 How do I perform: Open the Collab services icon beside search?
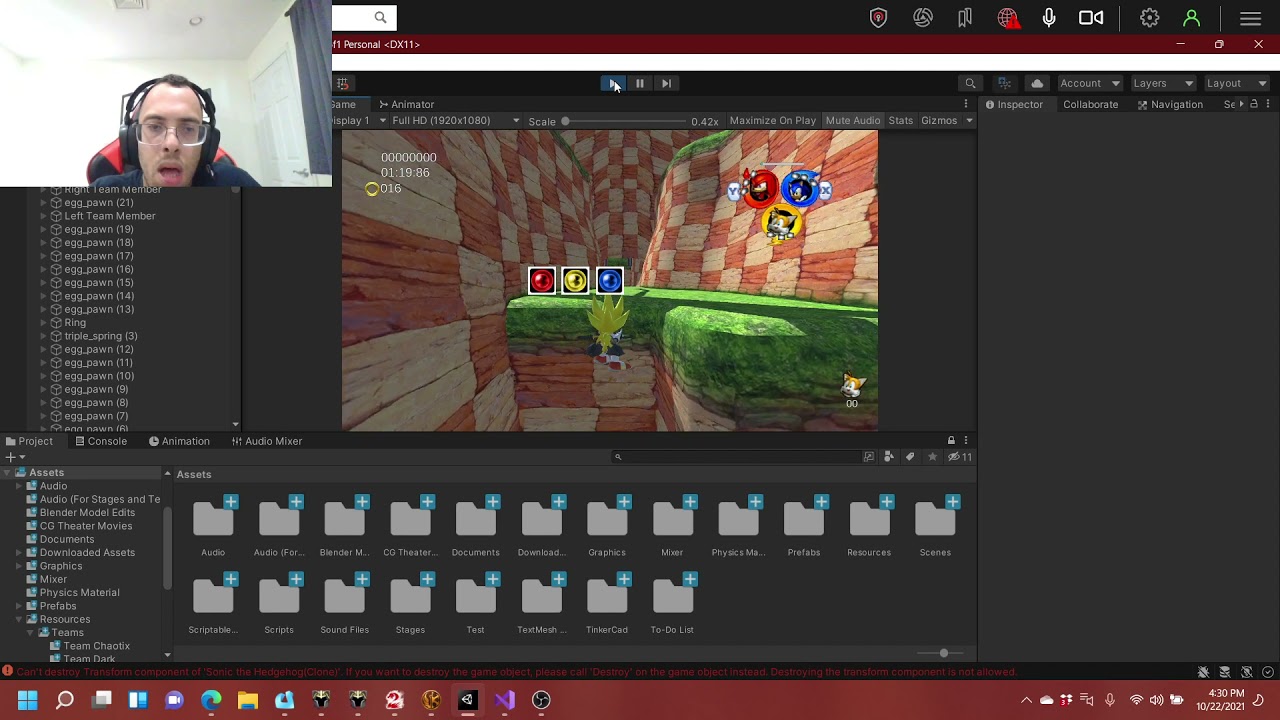(x=1004, y=83)
